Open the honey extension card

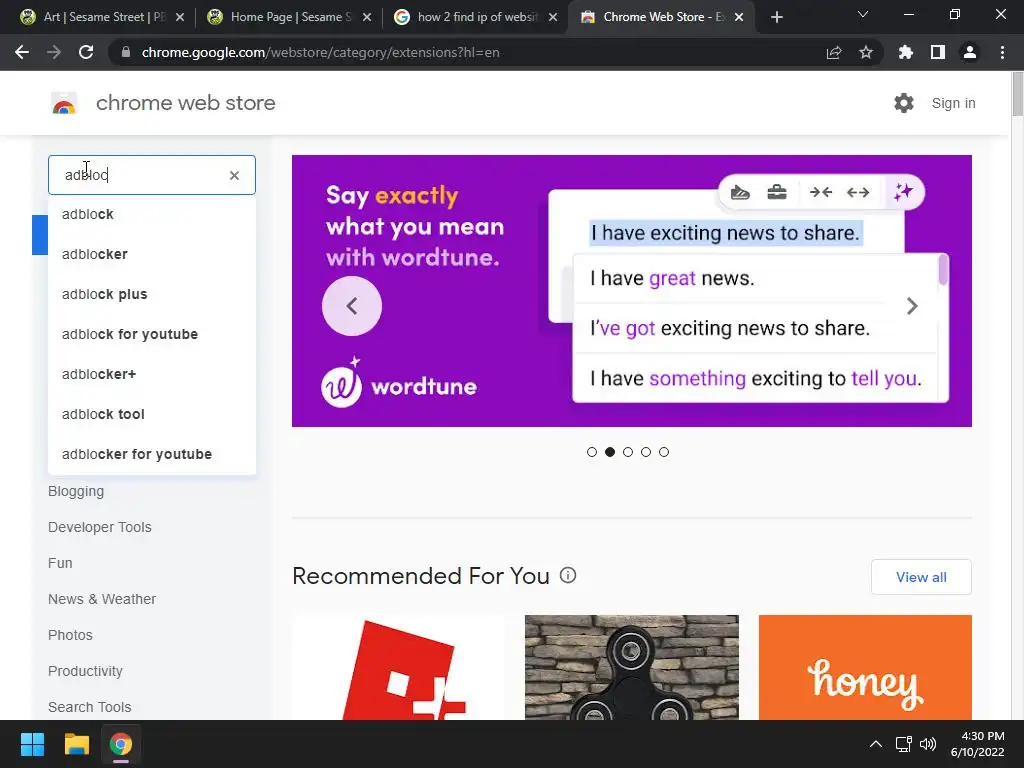pyautogui.click(x=865, y=667)
